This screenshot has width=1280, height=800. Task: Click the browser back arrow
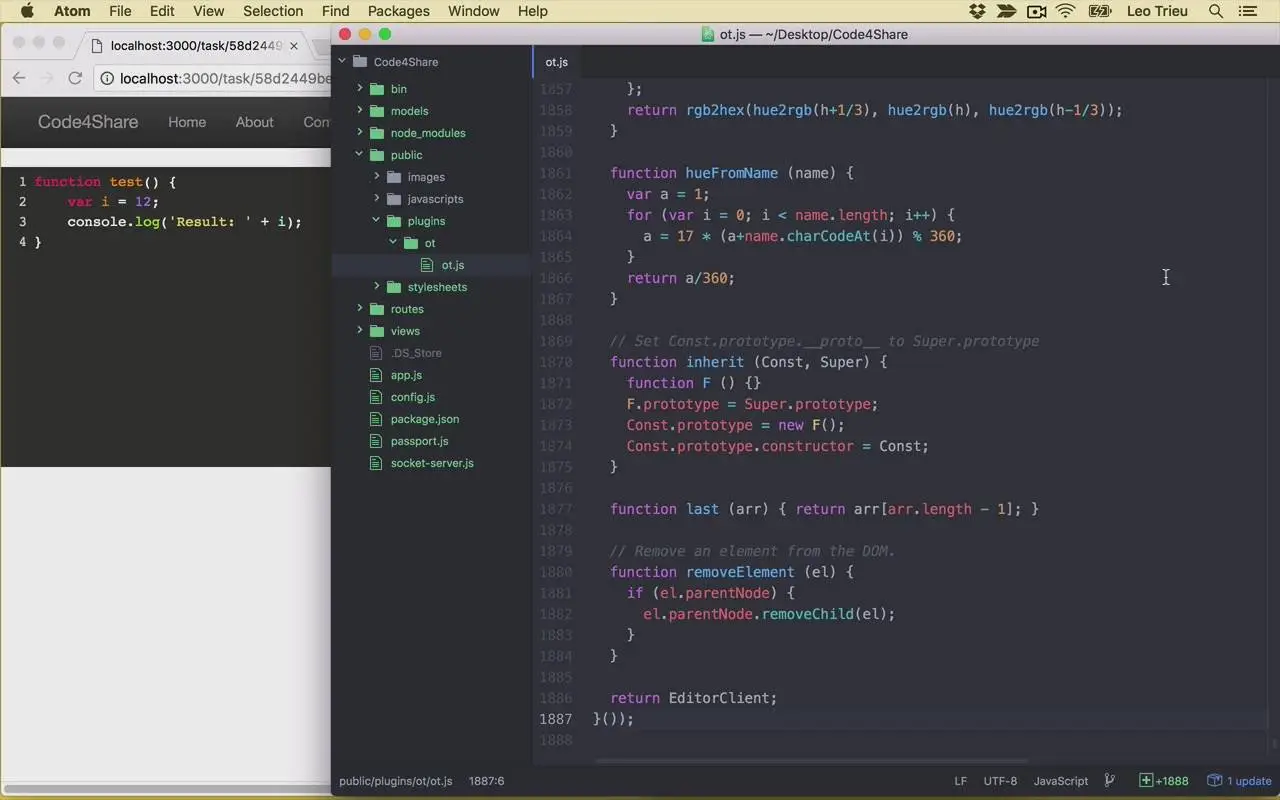coord(19,78)
